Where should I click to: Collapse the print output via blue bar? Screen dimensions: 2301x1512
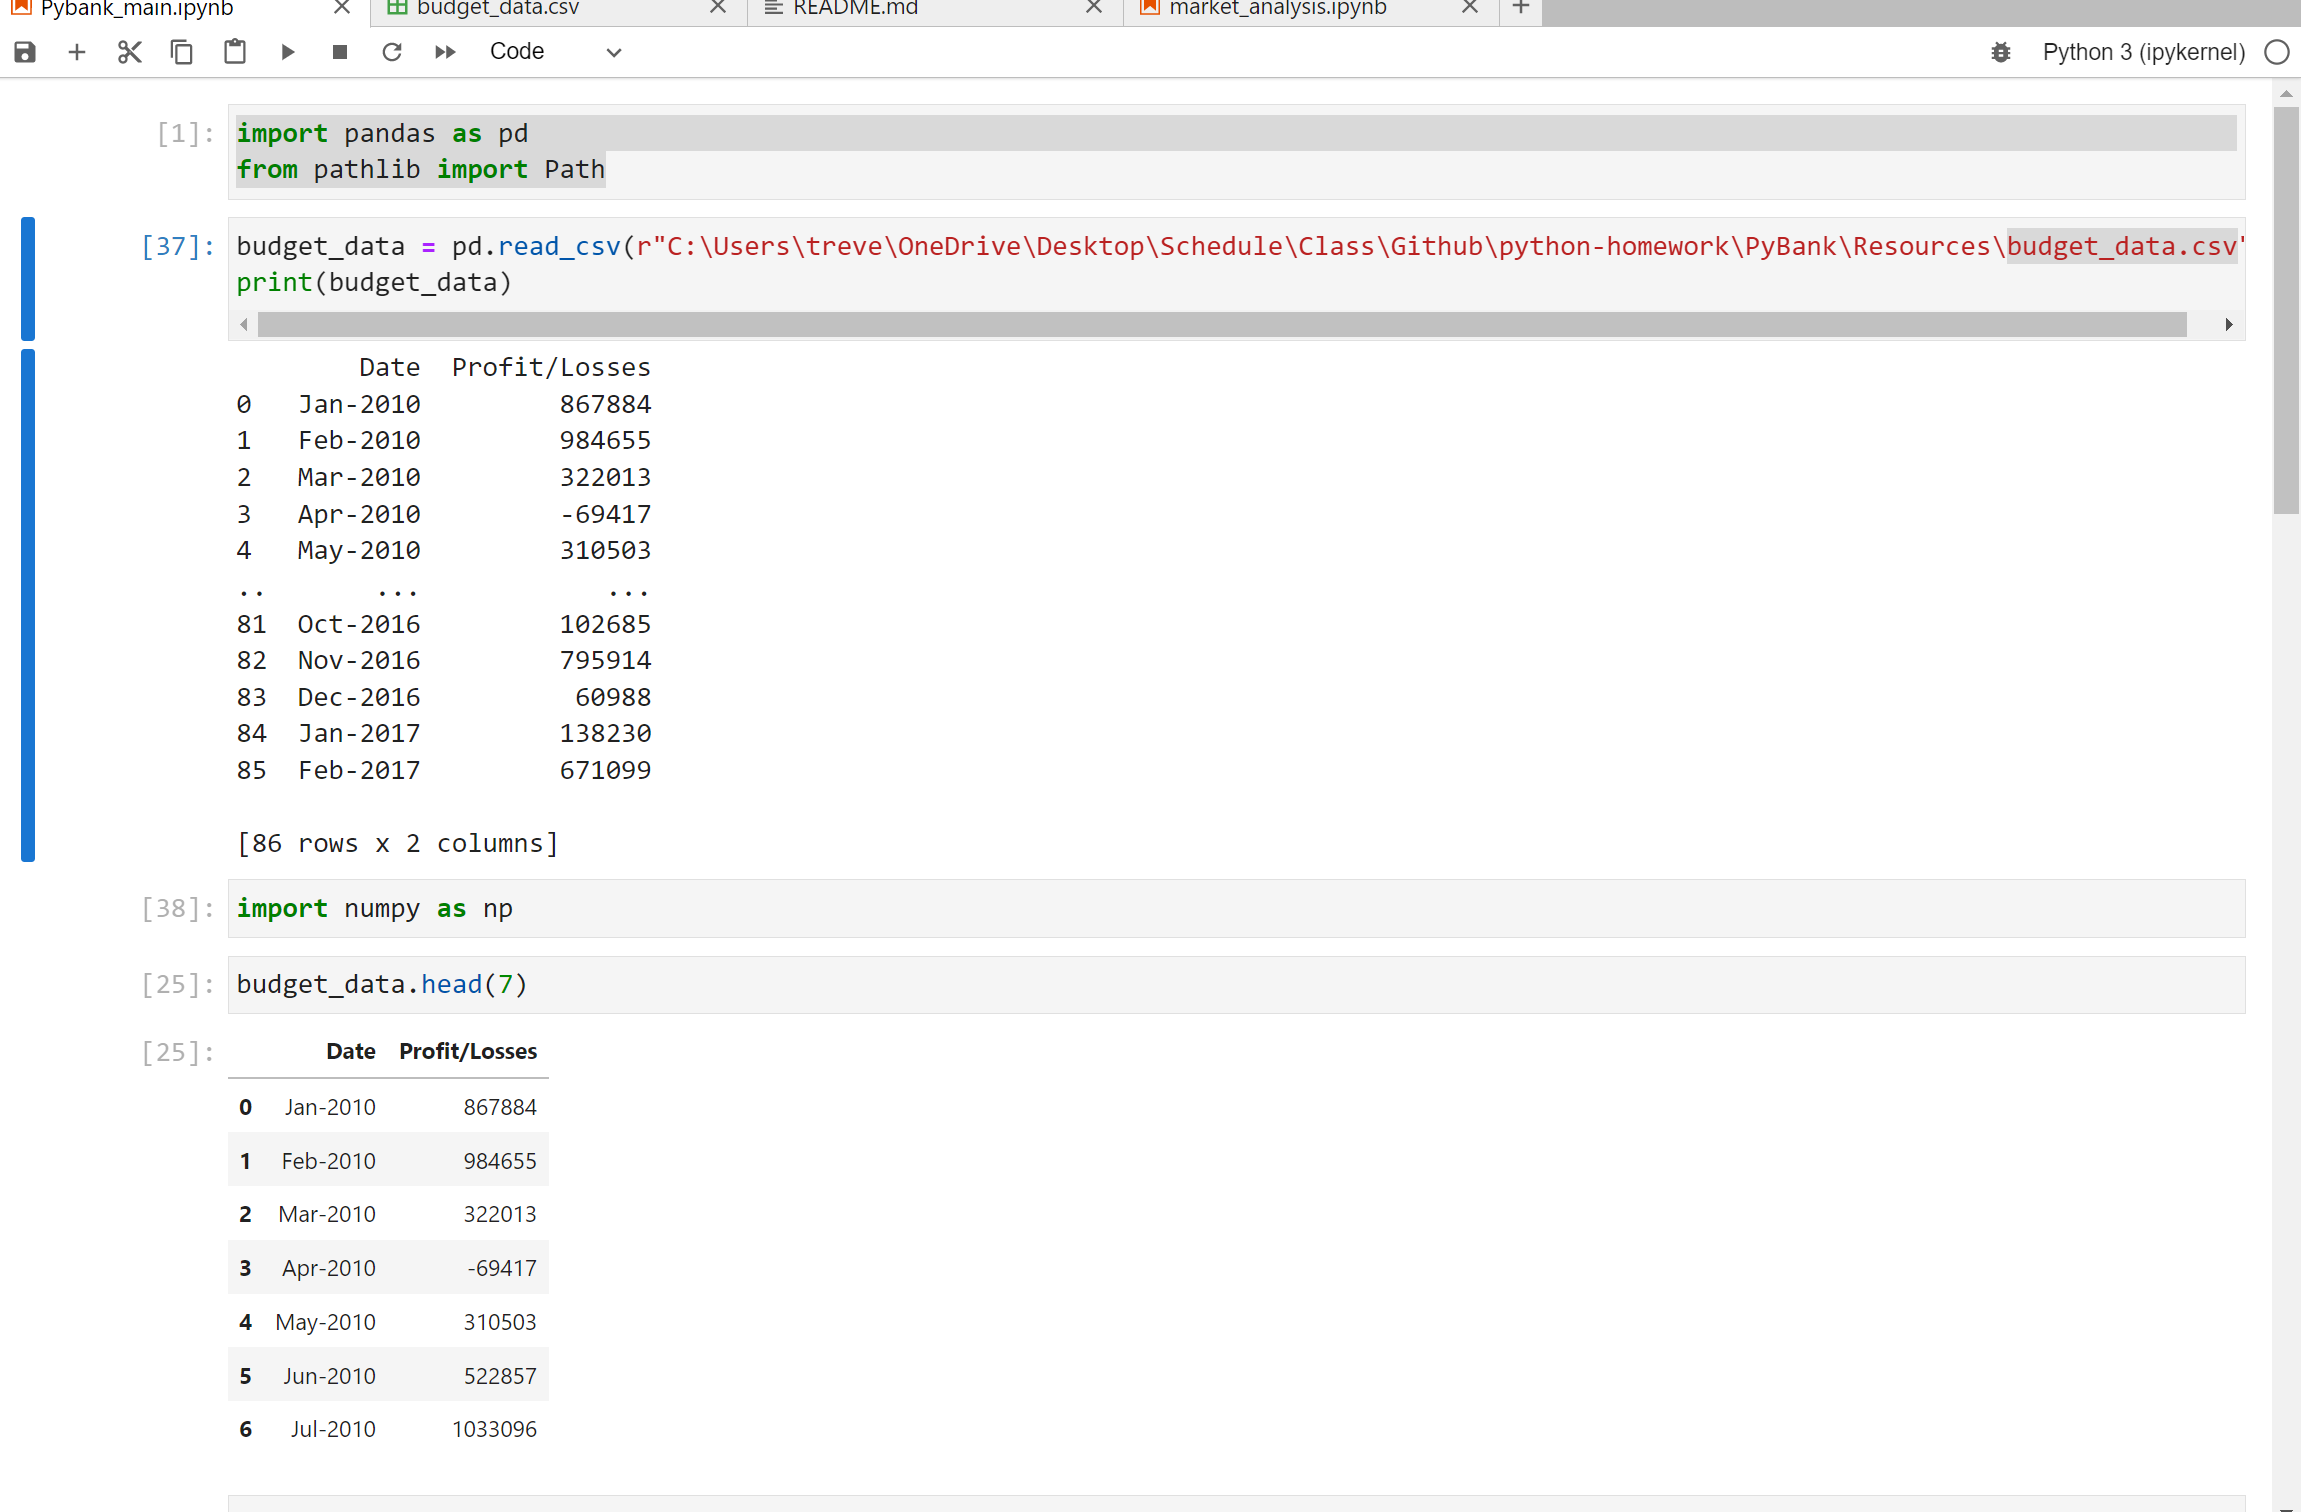[28, 605]
